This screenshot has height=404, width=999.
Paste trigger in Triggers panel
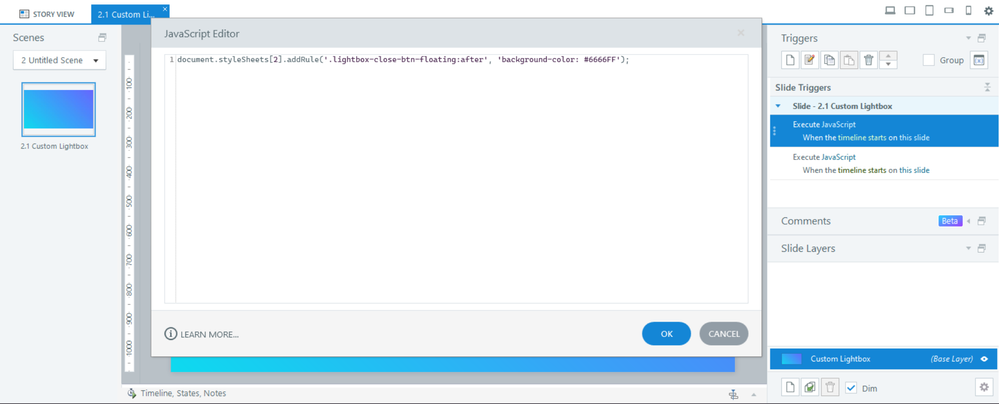[x=849, y=60]
